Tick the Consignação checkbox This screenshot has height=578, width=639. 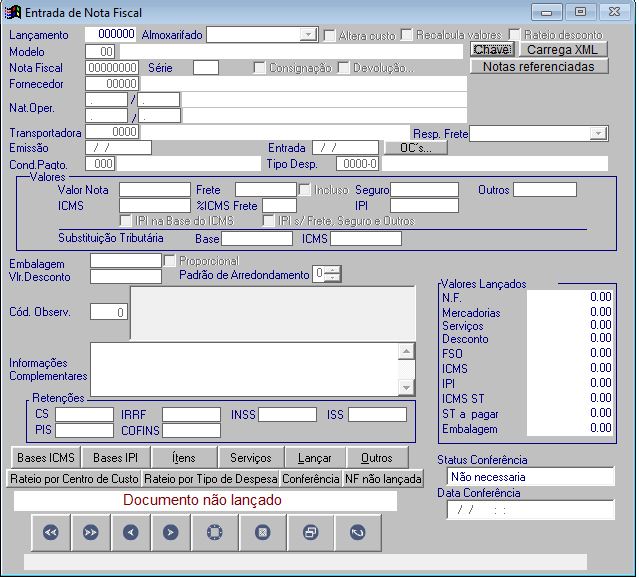[x=259, y=68]
